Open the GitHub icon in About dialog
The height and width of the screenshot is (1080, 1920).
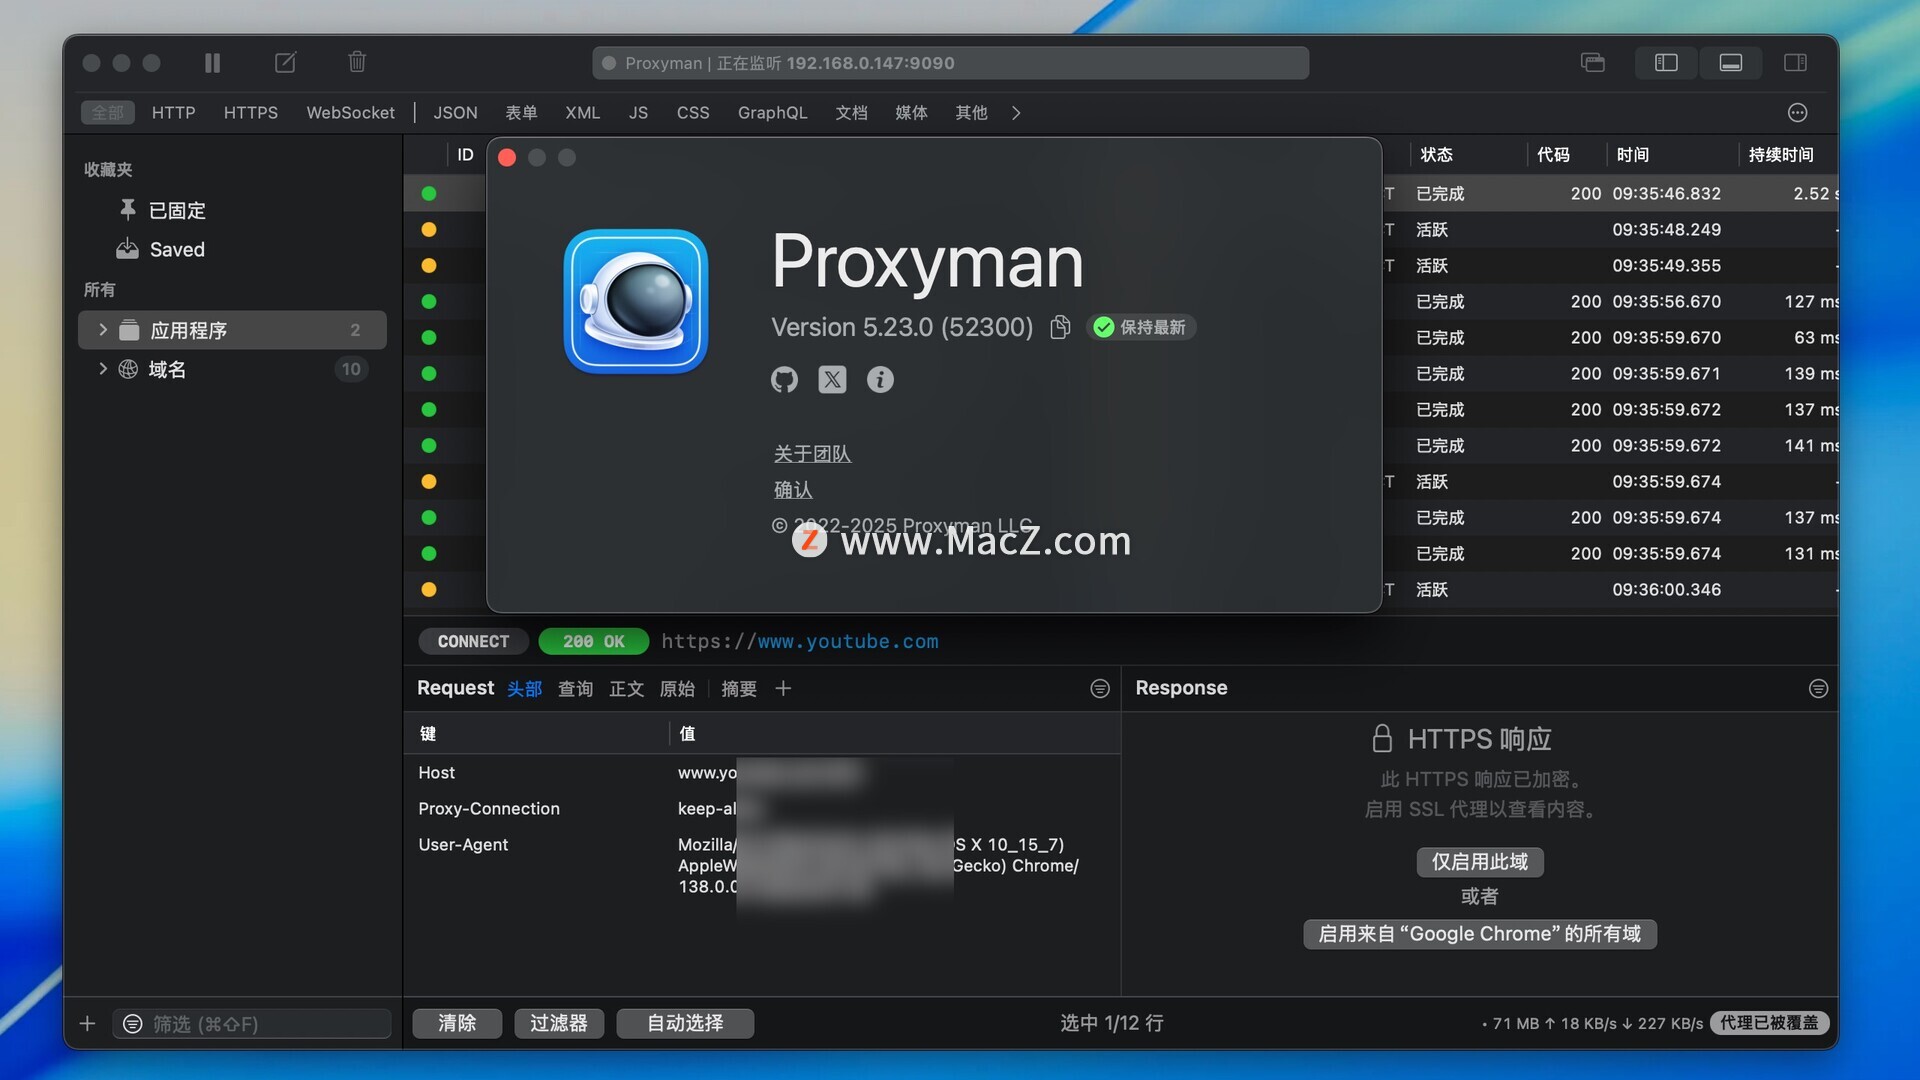point(784,380)
